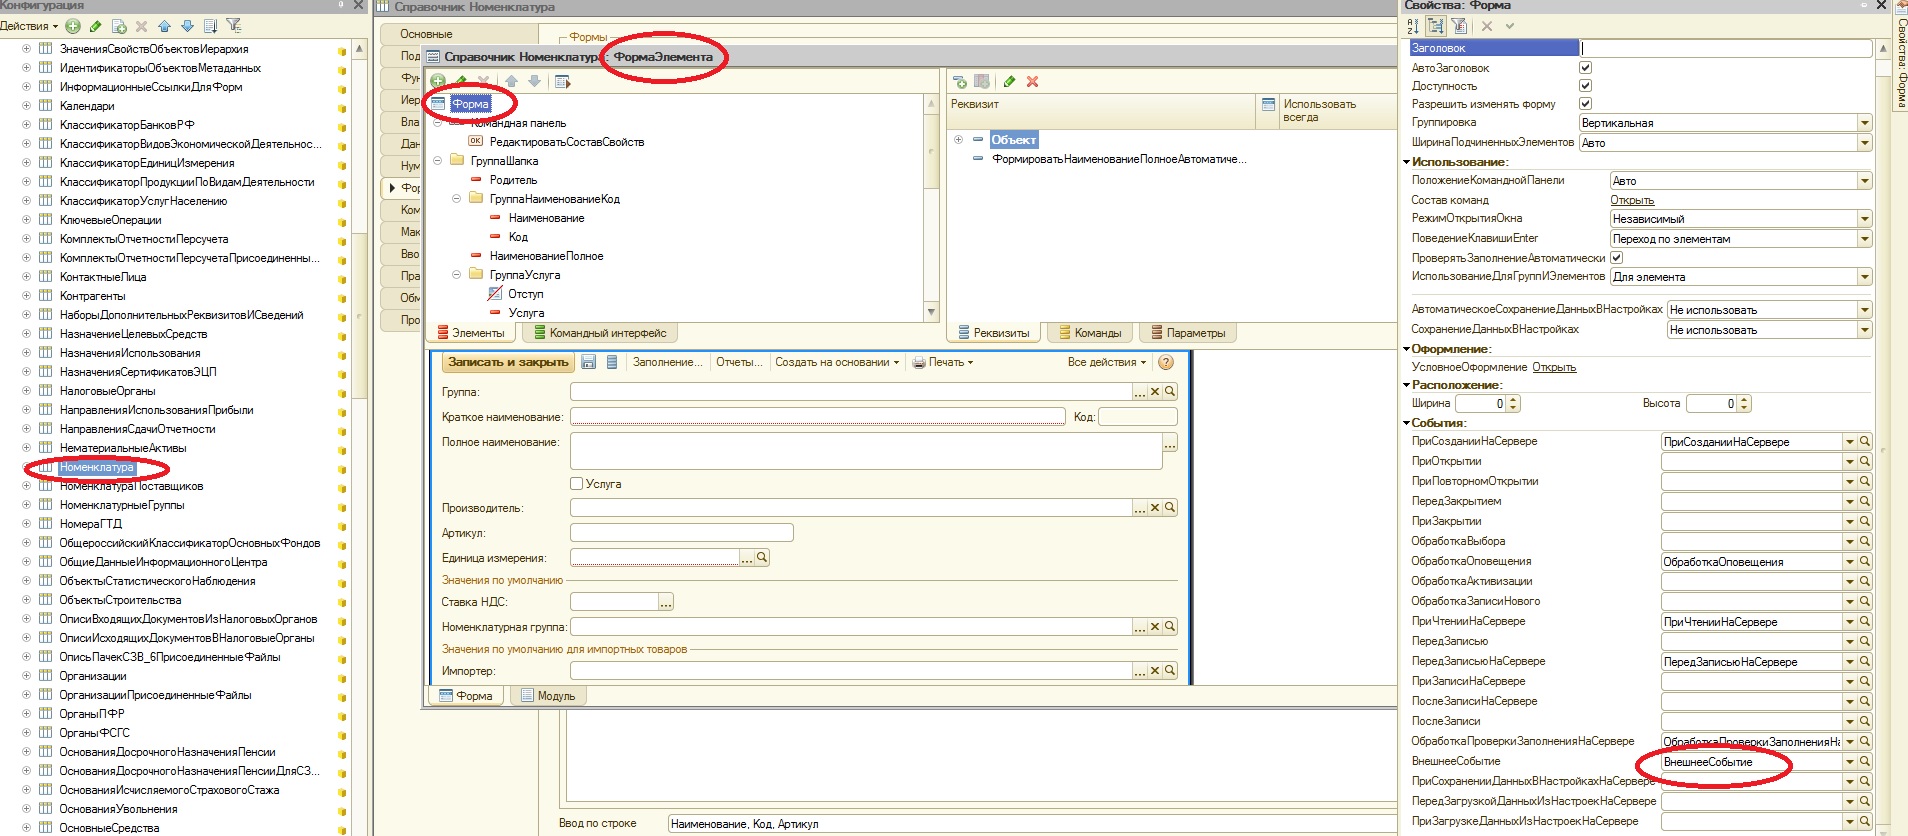
Task: Click green Add element icon in form elements toolbar
Action: (438, 81)
